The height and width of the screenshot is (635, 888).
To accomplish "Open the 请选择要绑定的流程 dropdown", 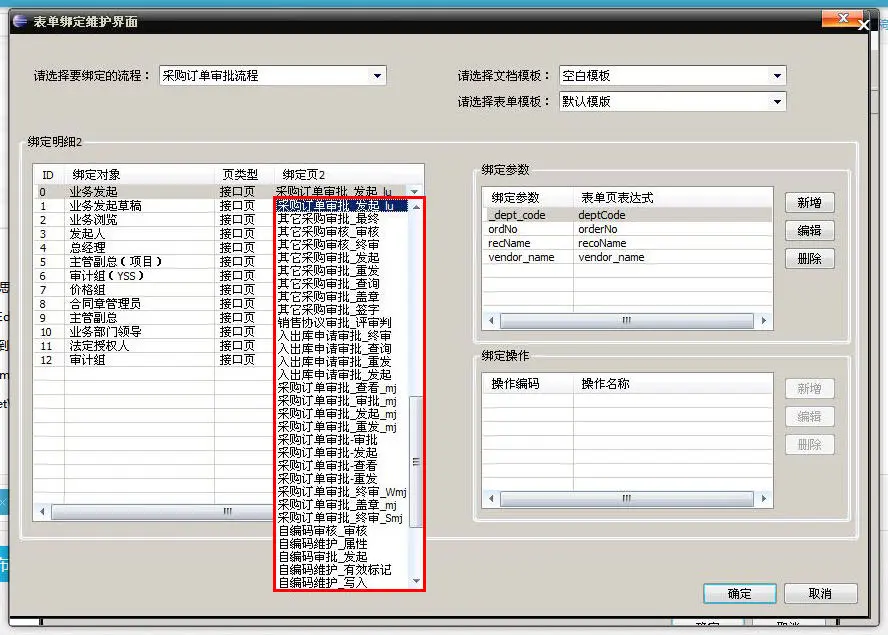I will coord(377,76).
